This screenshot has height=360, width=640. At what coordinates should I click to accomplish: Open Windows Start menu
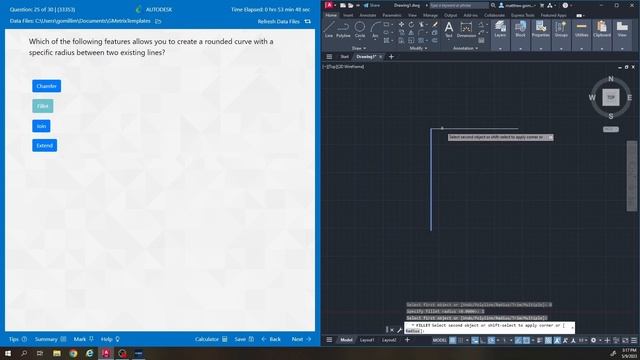coord(7,353)
